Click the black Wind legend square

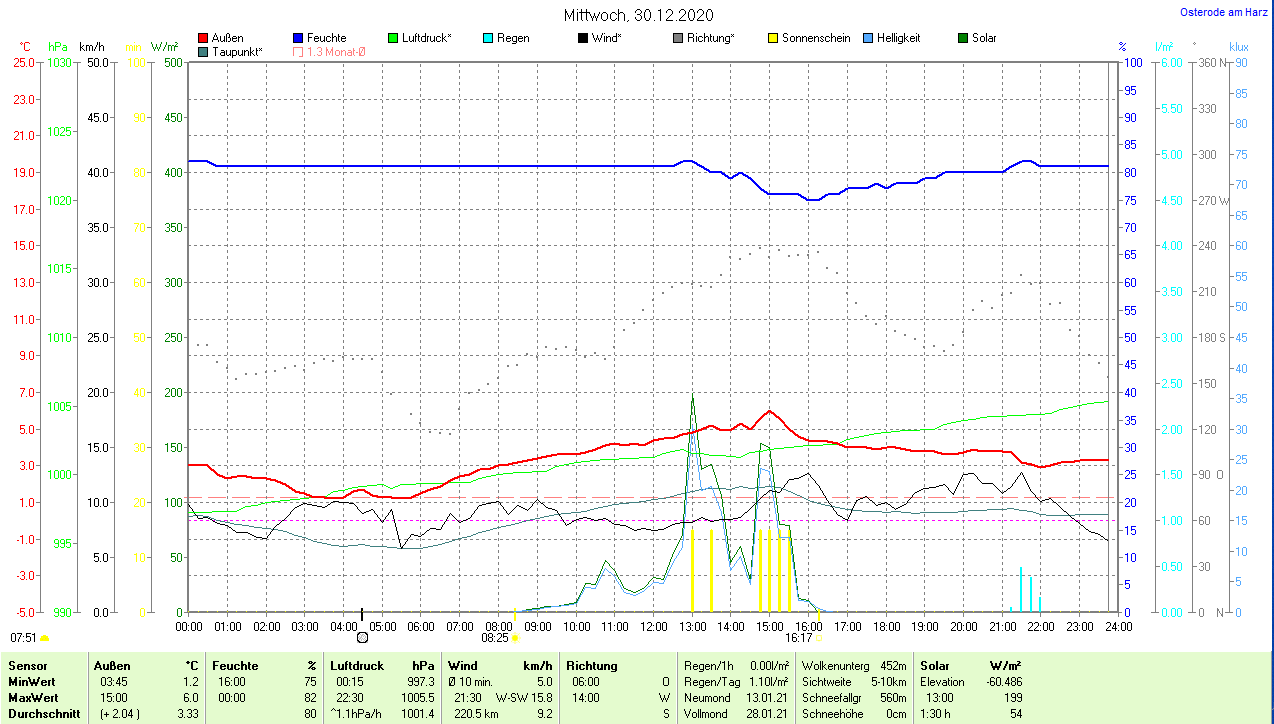point(583,39)
